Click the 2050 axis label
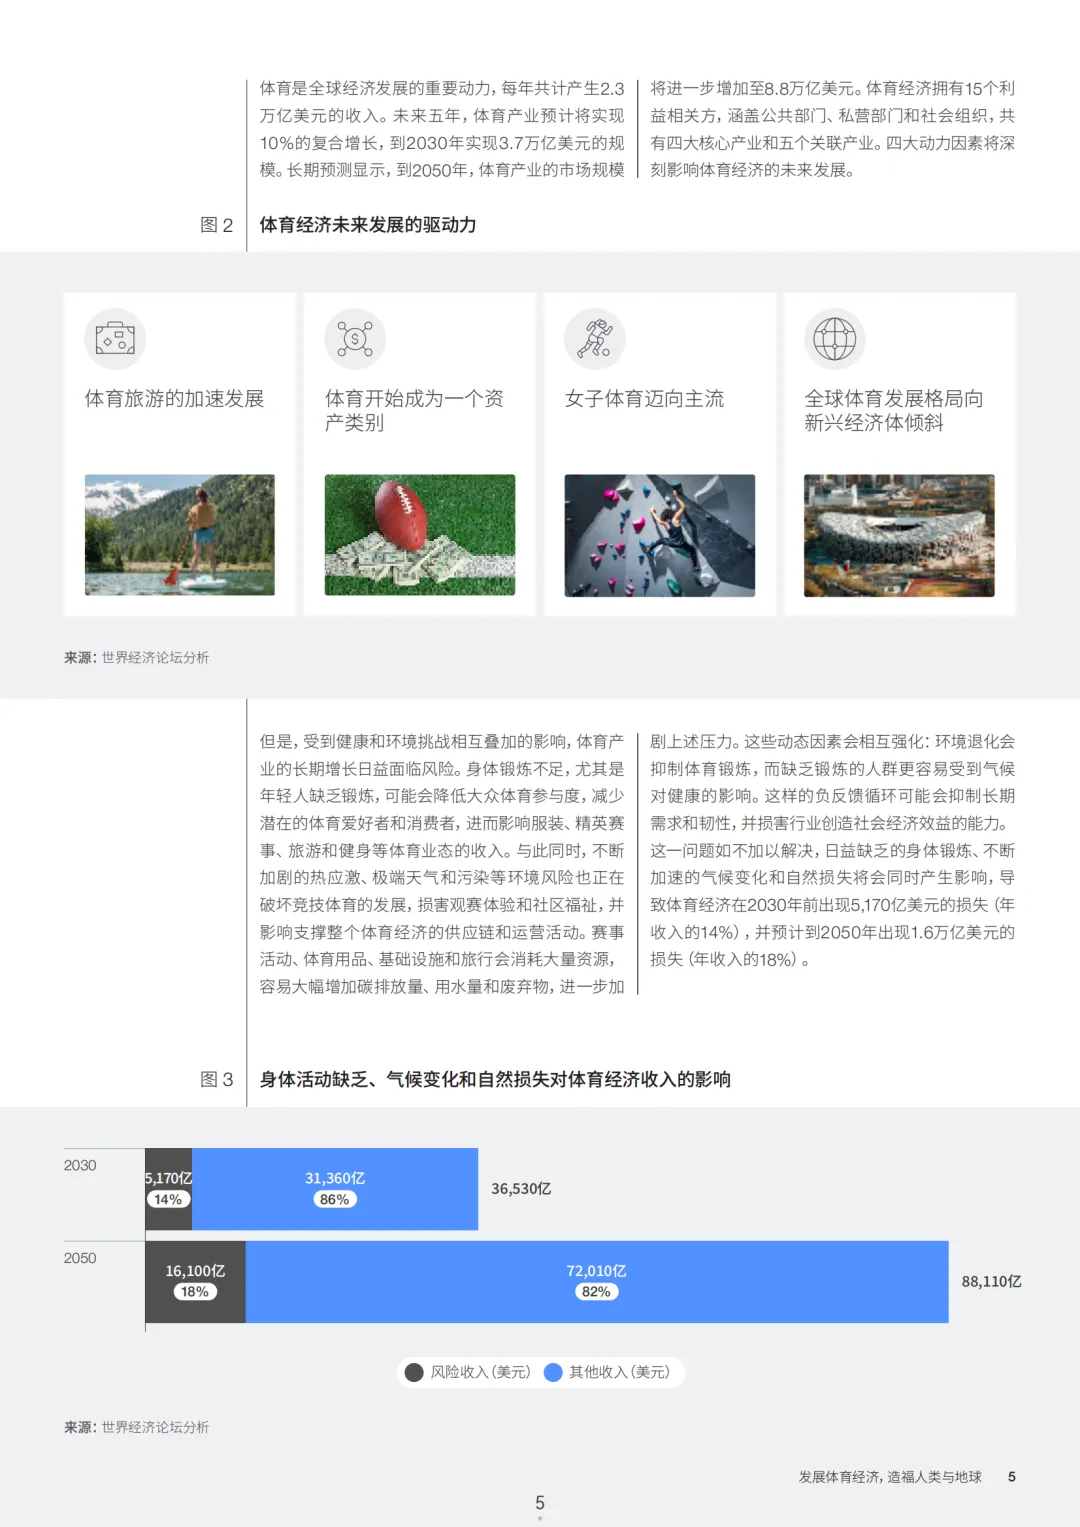 pyautogui.click(x=80, y=1258)
